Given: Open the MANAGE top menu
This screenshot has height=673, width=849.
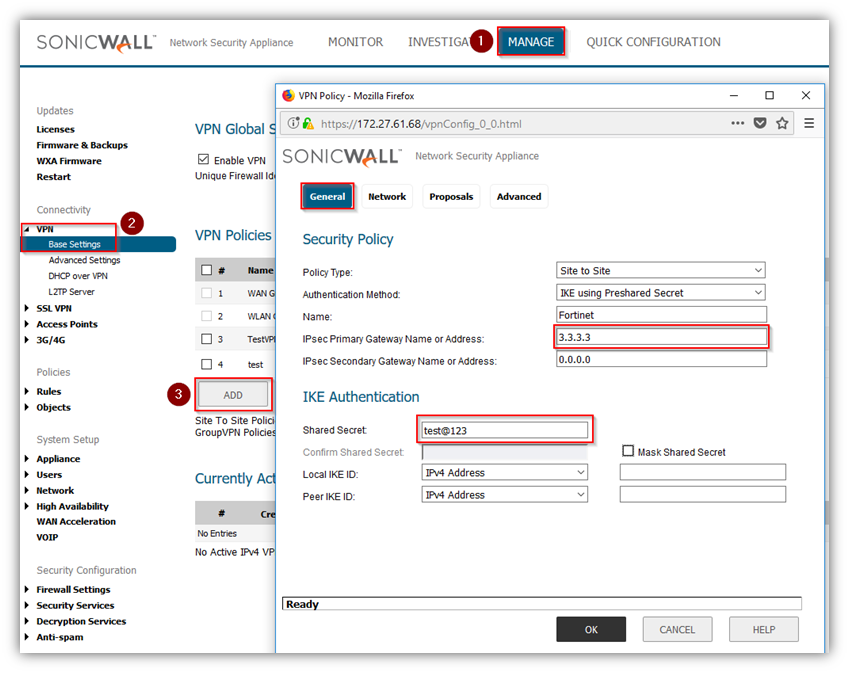Looking at the screenshot, I should point(531,42).
